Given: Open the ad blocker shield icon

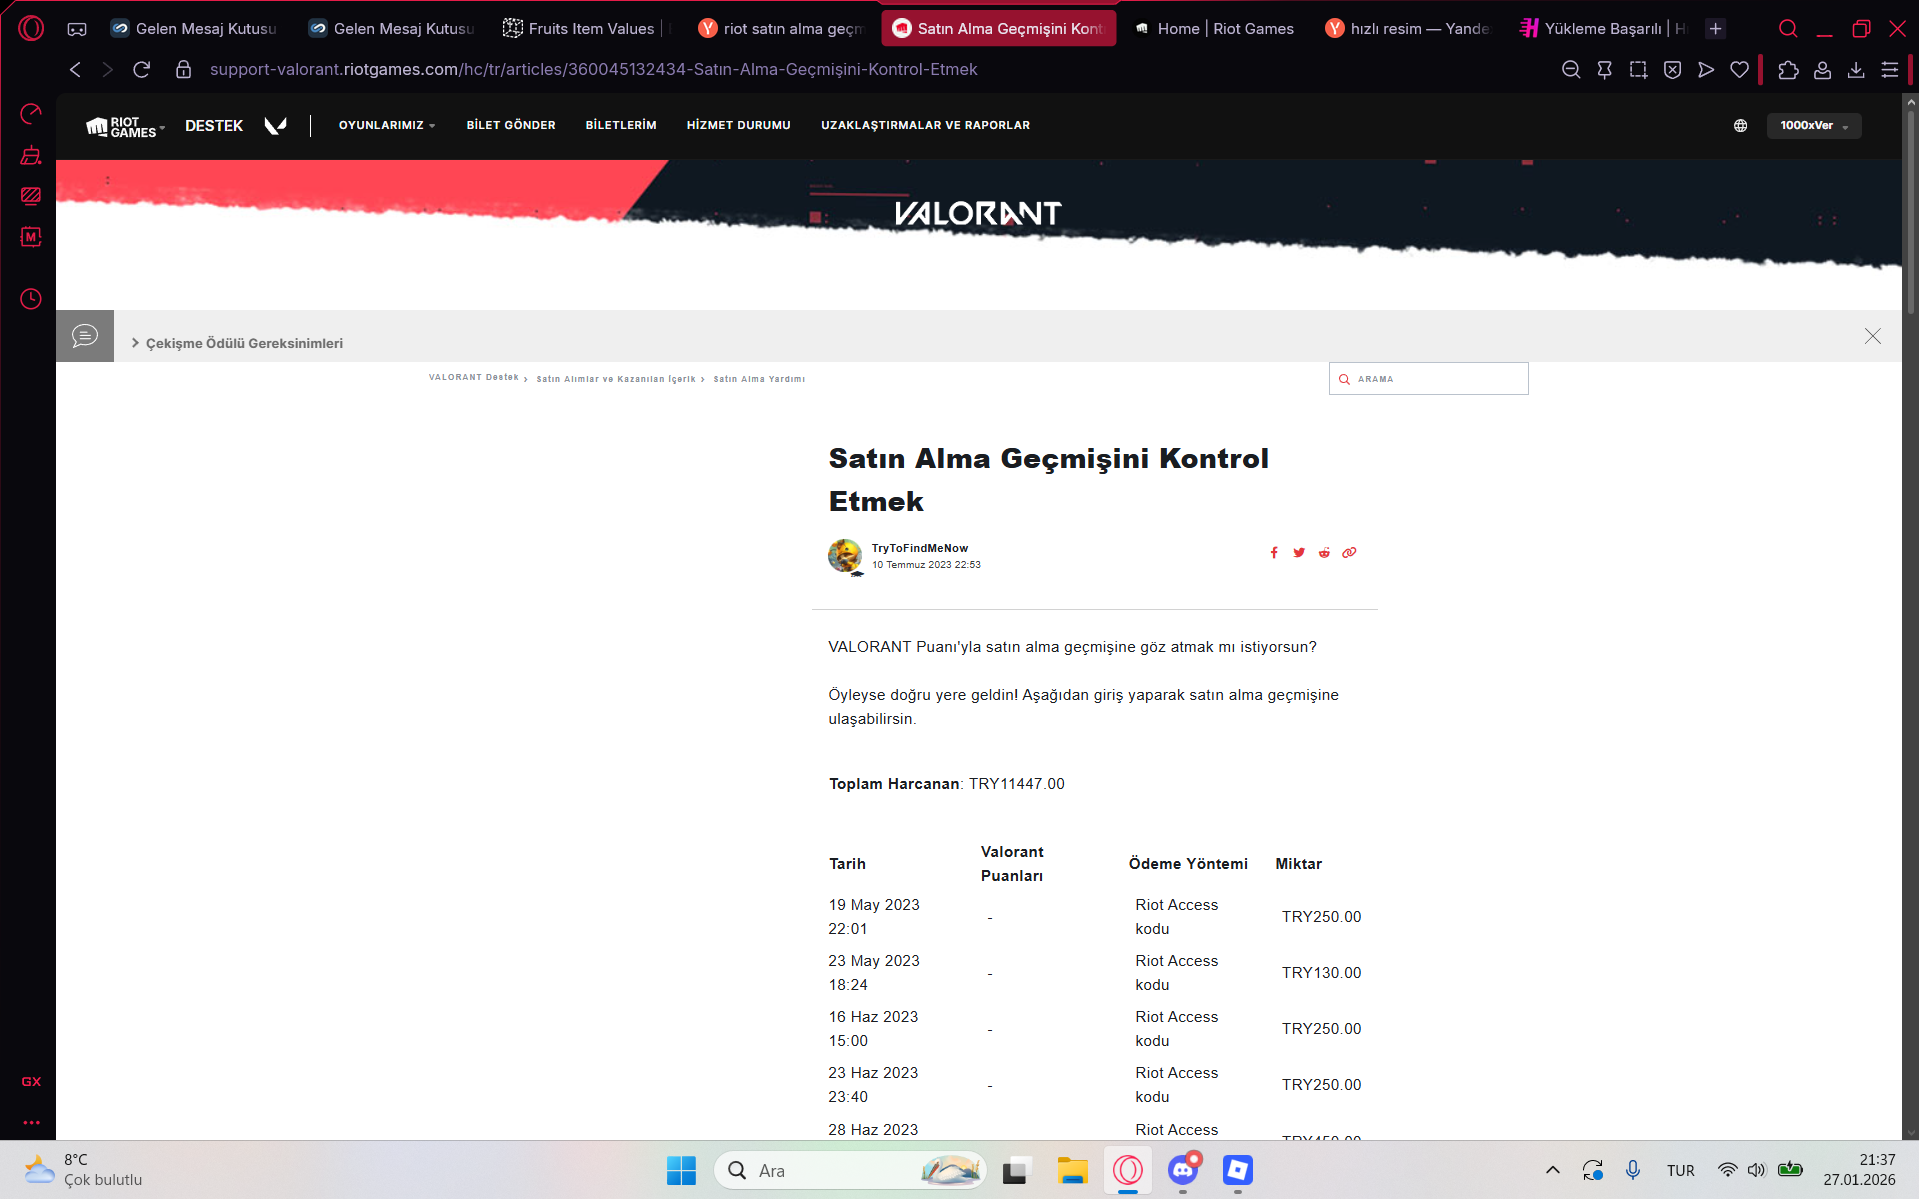Looking at the screenshot, I should coord(1672,69).
